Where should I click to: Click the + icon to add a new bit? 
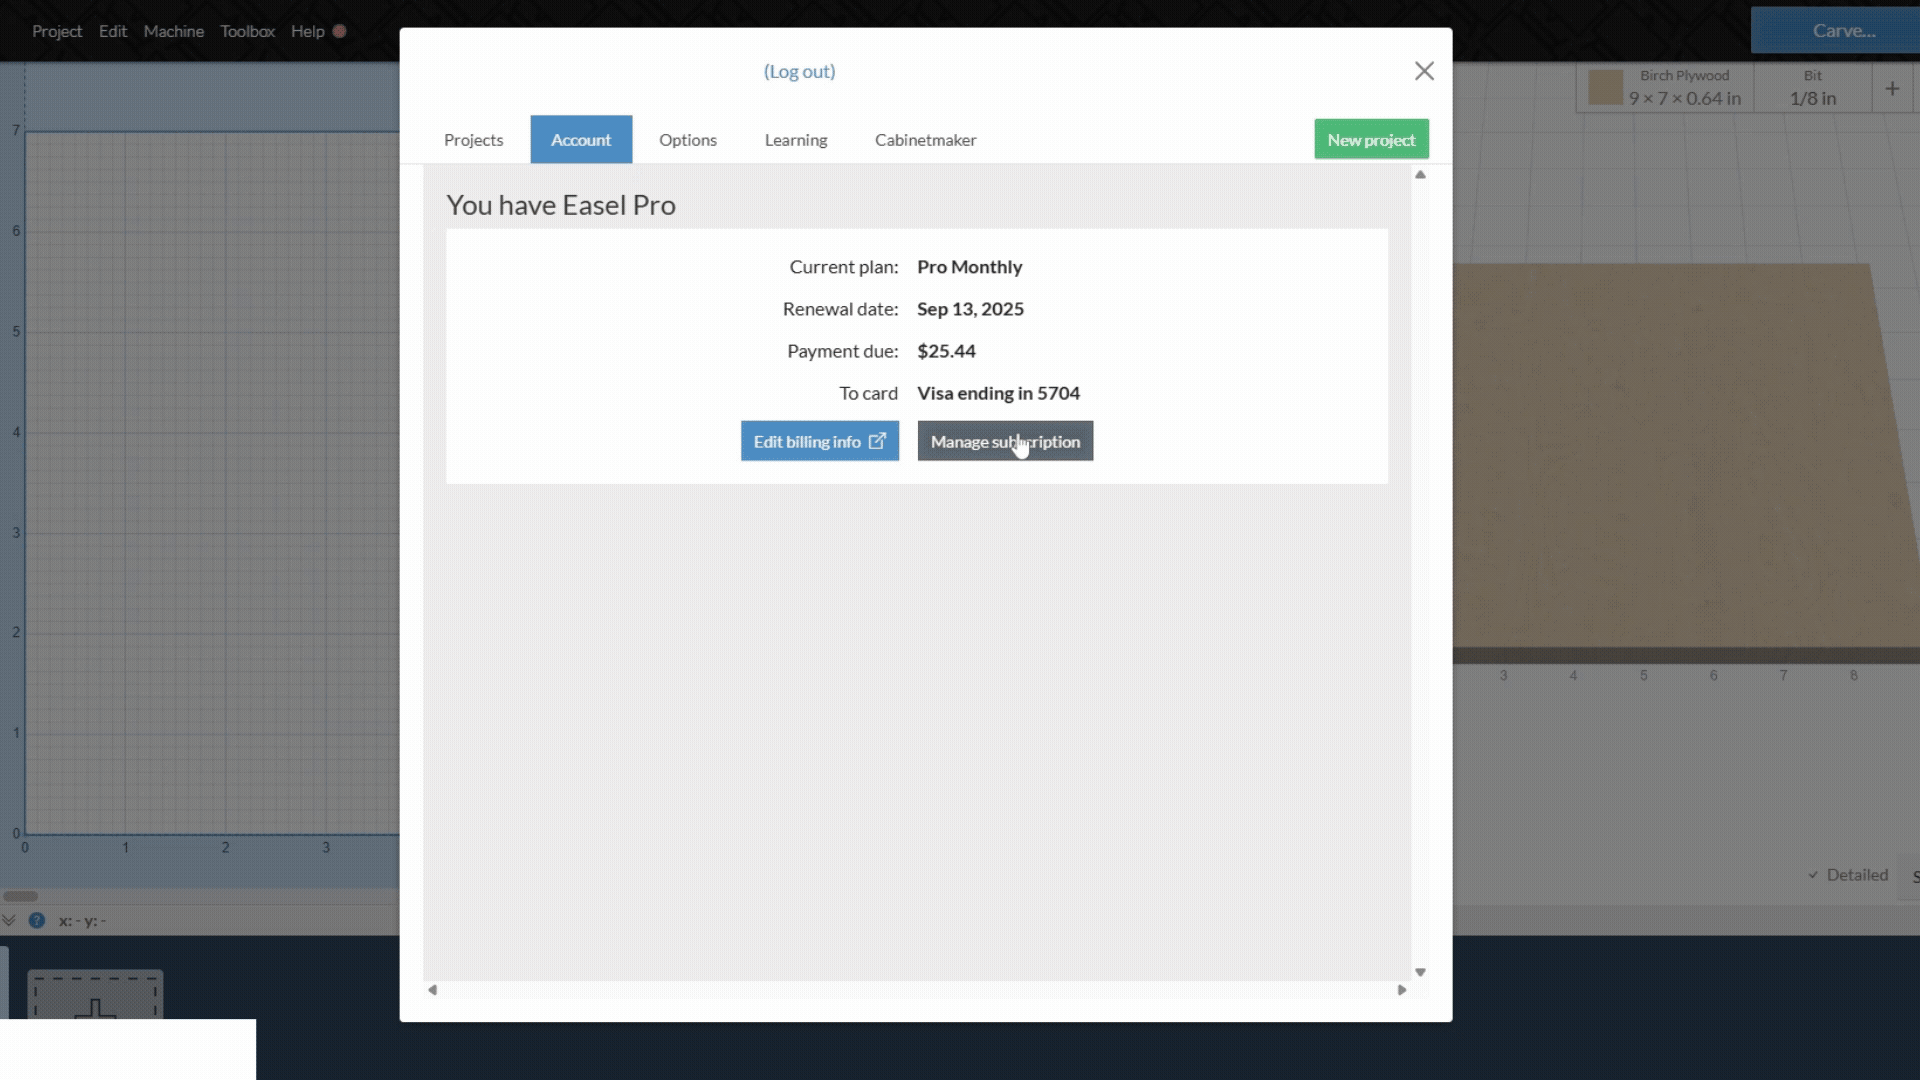pyautogui.click(x=1893, y=88)
